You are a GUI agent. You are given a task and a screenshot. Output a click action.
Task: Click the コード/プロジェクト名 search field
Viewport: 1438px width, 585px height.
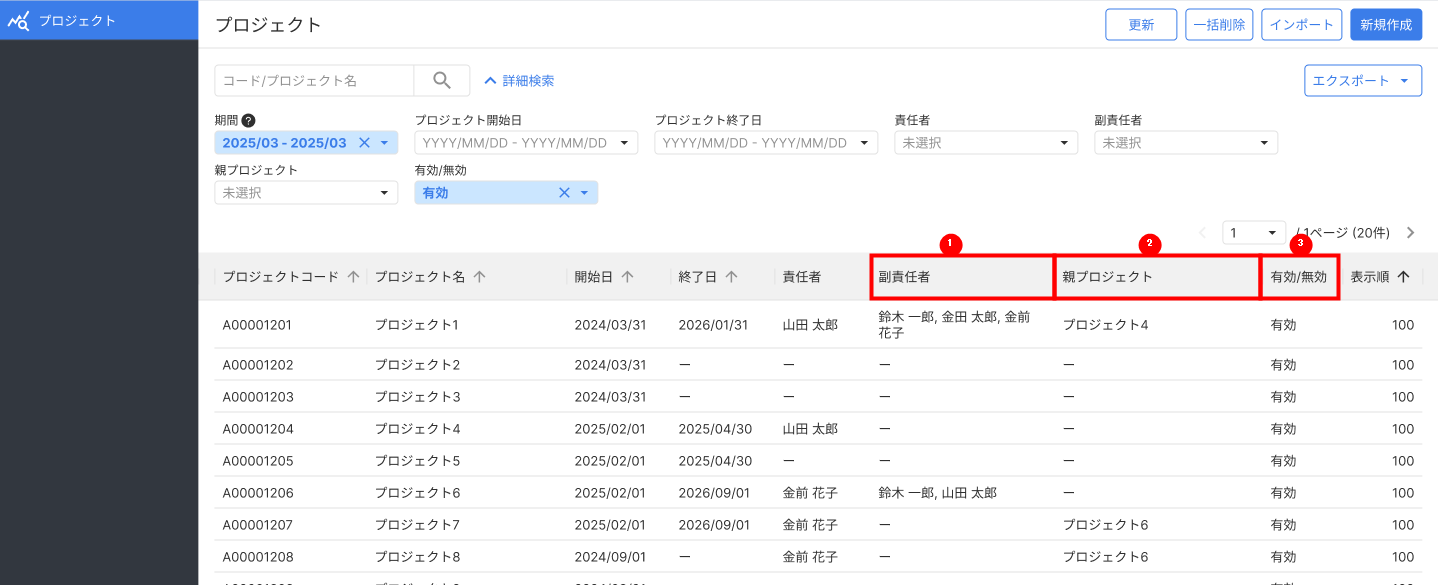[313, 80]
